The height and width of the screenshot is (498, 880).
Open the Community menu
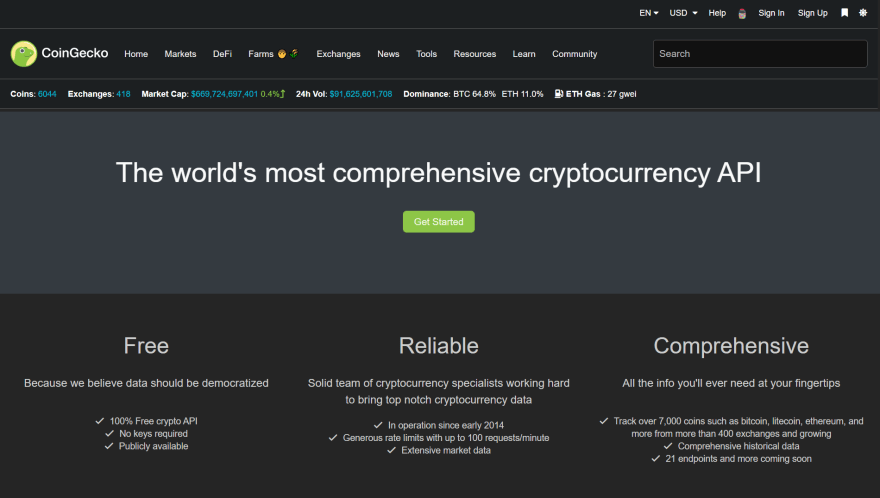tap(574, 54)
